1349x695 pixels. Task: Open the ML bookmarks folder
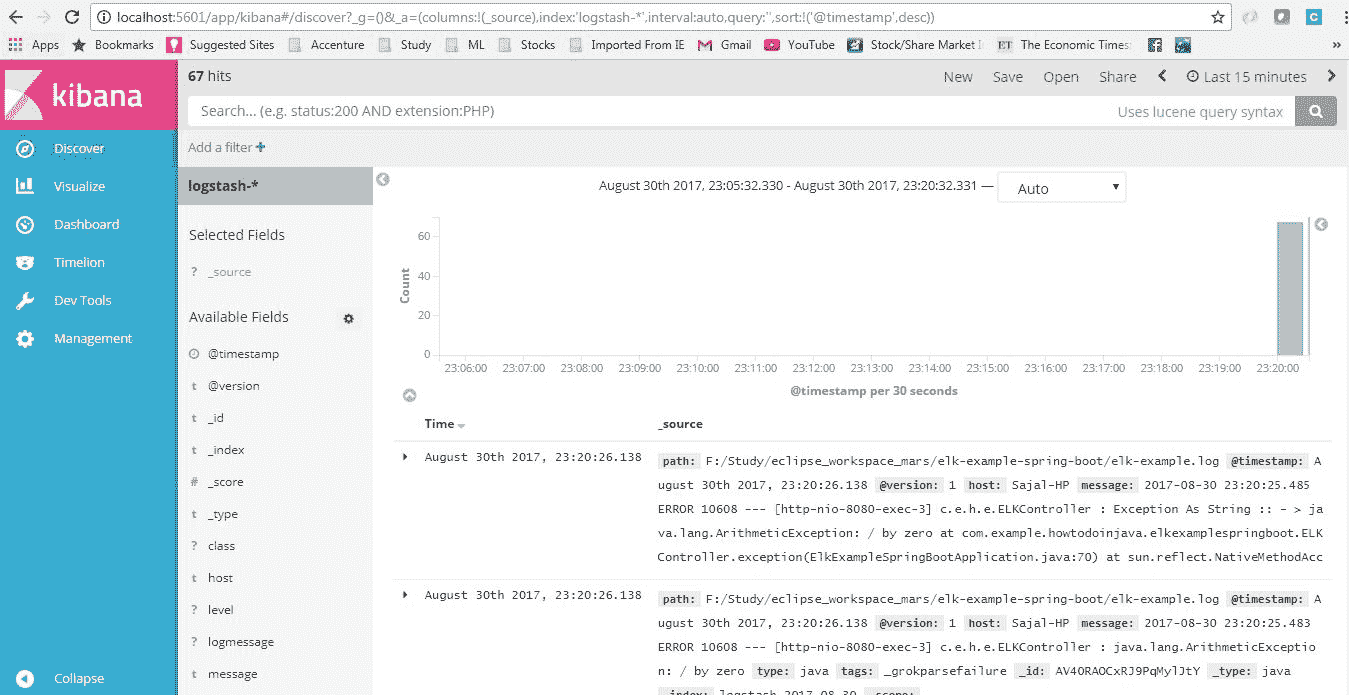click(x=464, y=45)
